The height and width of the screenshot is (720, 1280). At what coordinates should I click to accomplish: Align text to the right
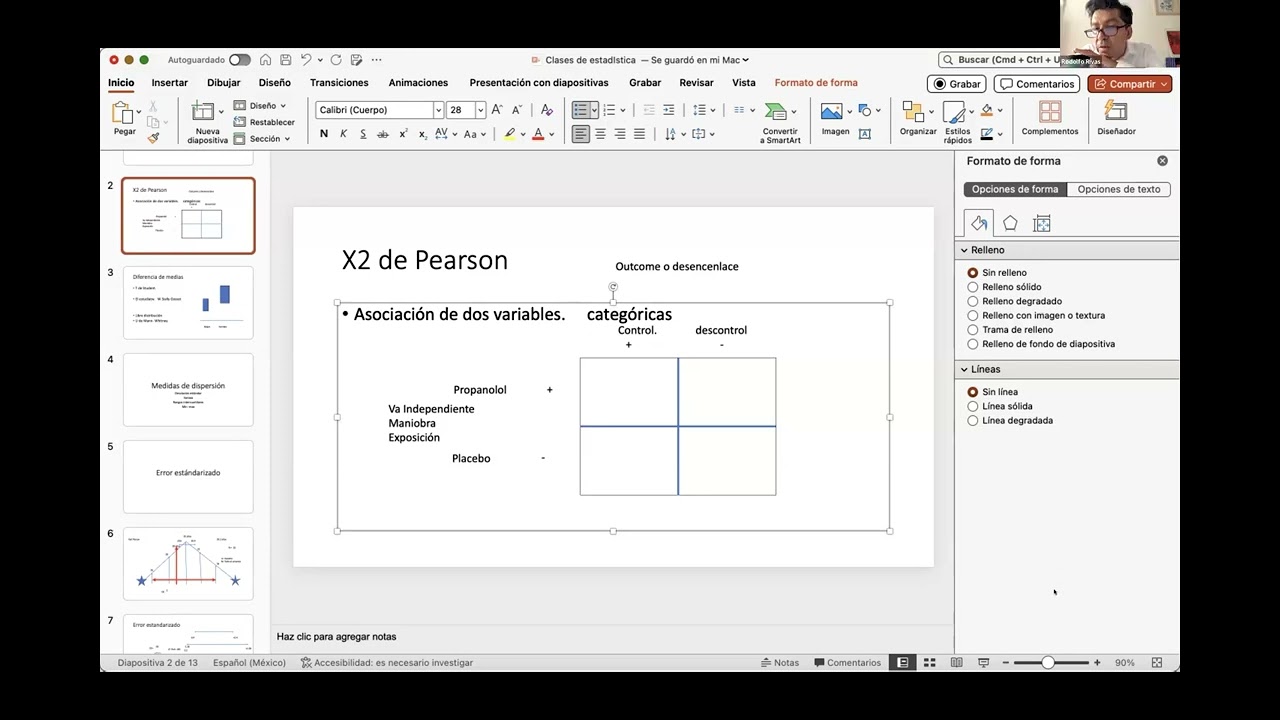[620, 134]
